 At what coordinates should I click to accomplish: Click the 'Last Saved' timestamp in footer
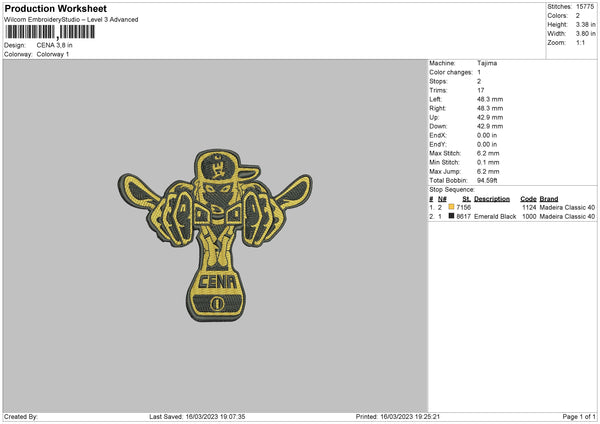(x=197, y=417)
